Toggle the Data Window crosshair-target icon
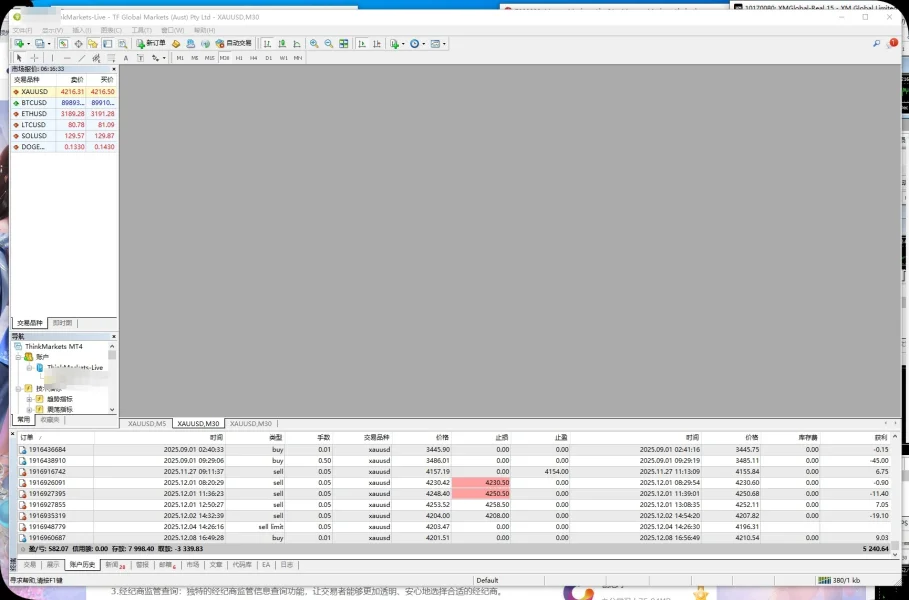909x600 pixels. [78, 43]
